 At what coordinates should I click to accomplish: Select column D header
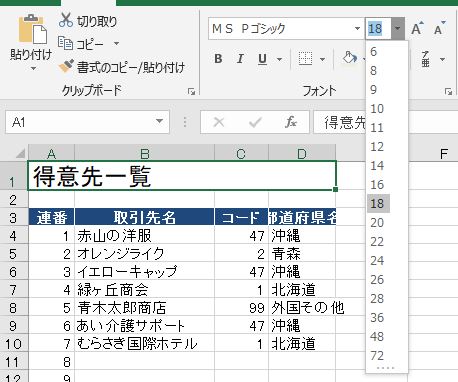[x=302, y=153]
